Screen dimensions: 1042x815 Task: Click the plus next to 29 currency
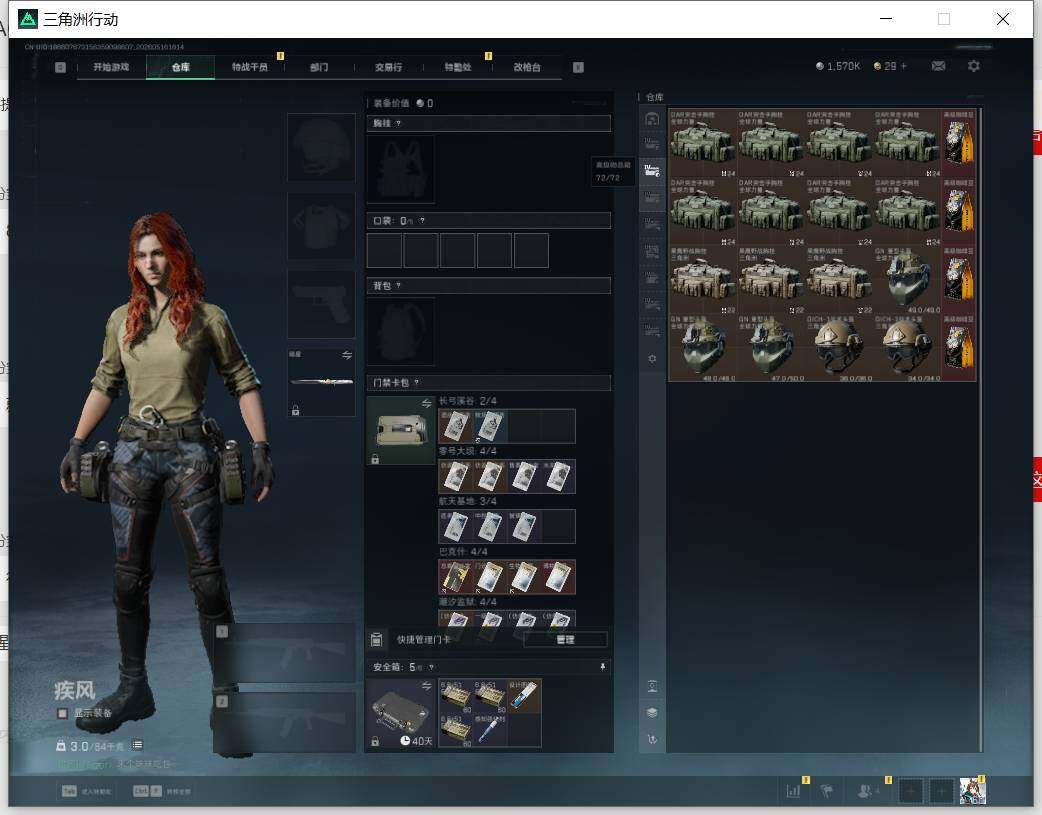coord(904,66)
